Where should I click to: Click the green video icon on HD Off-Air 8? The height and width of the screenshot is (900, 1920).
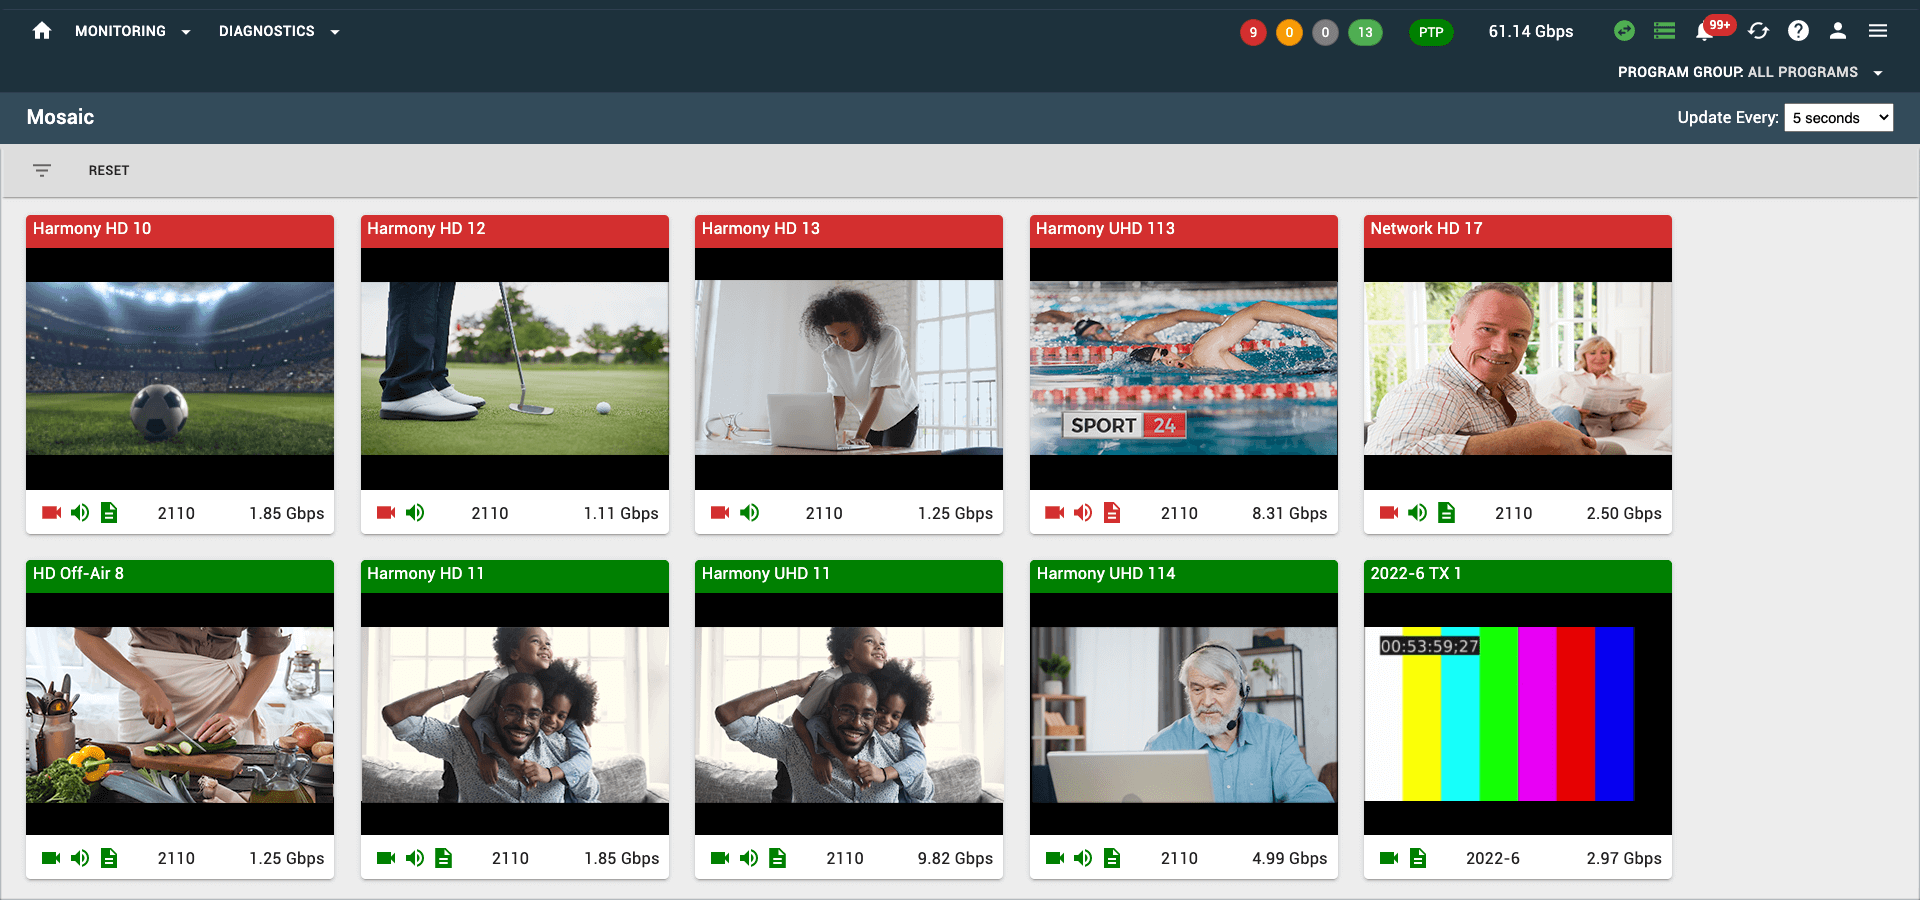pyautogui.click(x=51, y=858)
